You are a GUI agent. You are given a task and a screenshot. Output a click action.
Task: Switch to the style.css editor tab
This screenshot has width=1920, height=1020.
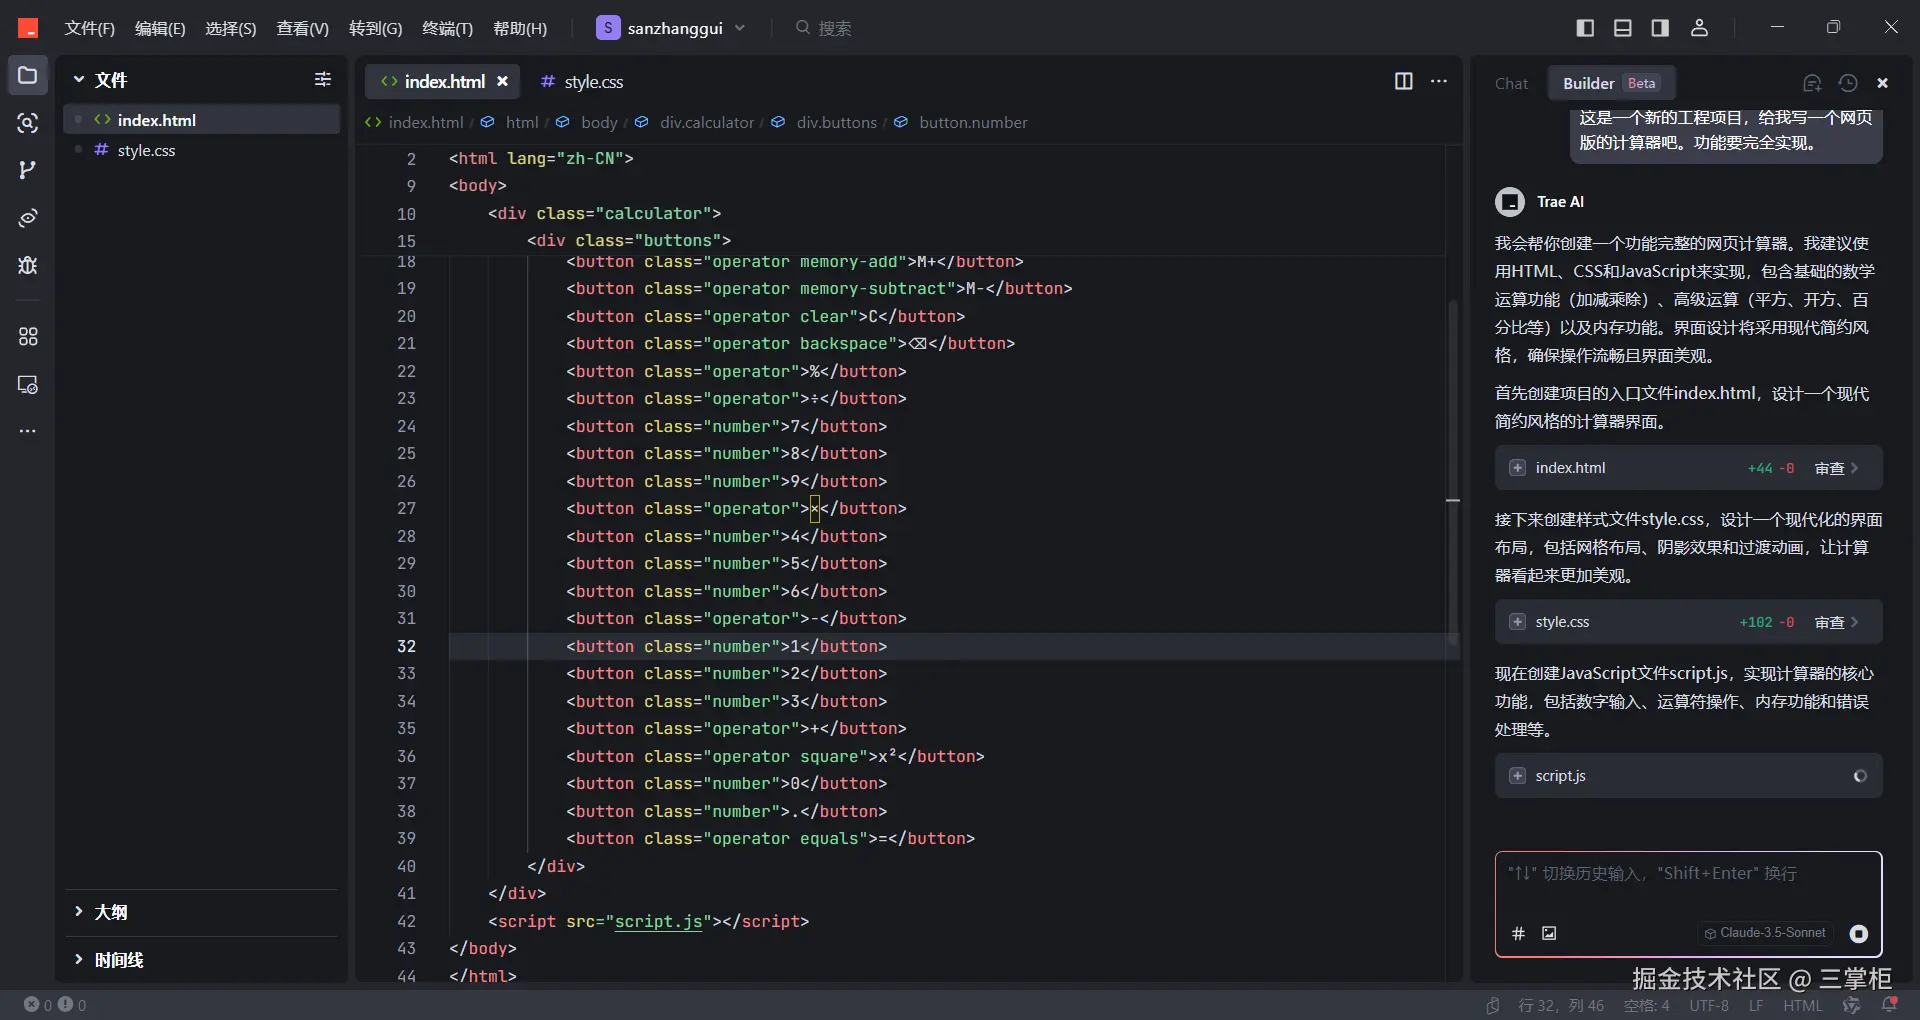coord(582,82)
